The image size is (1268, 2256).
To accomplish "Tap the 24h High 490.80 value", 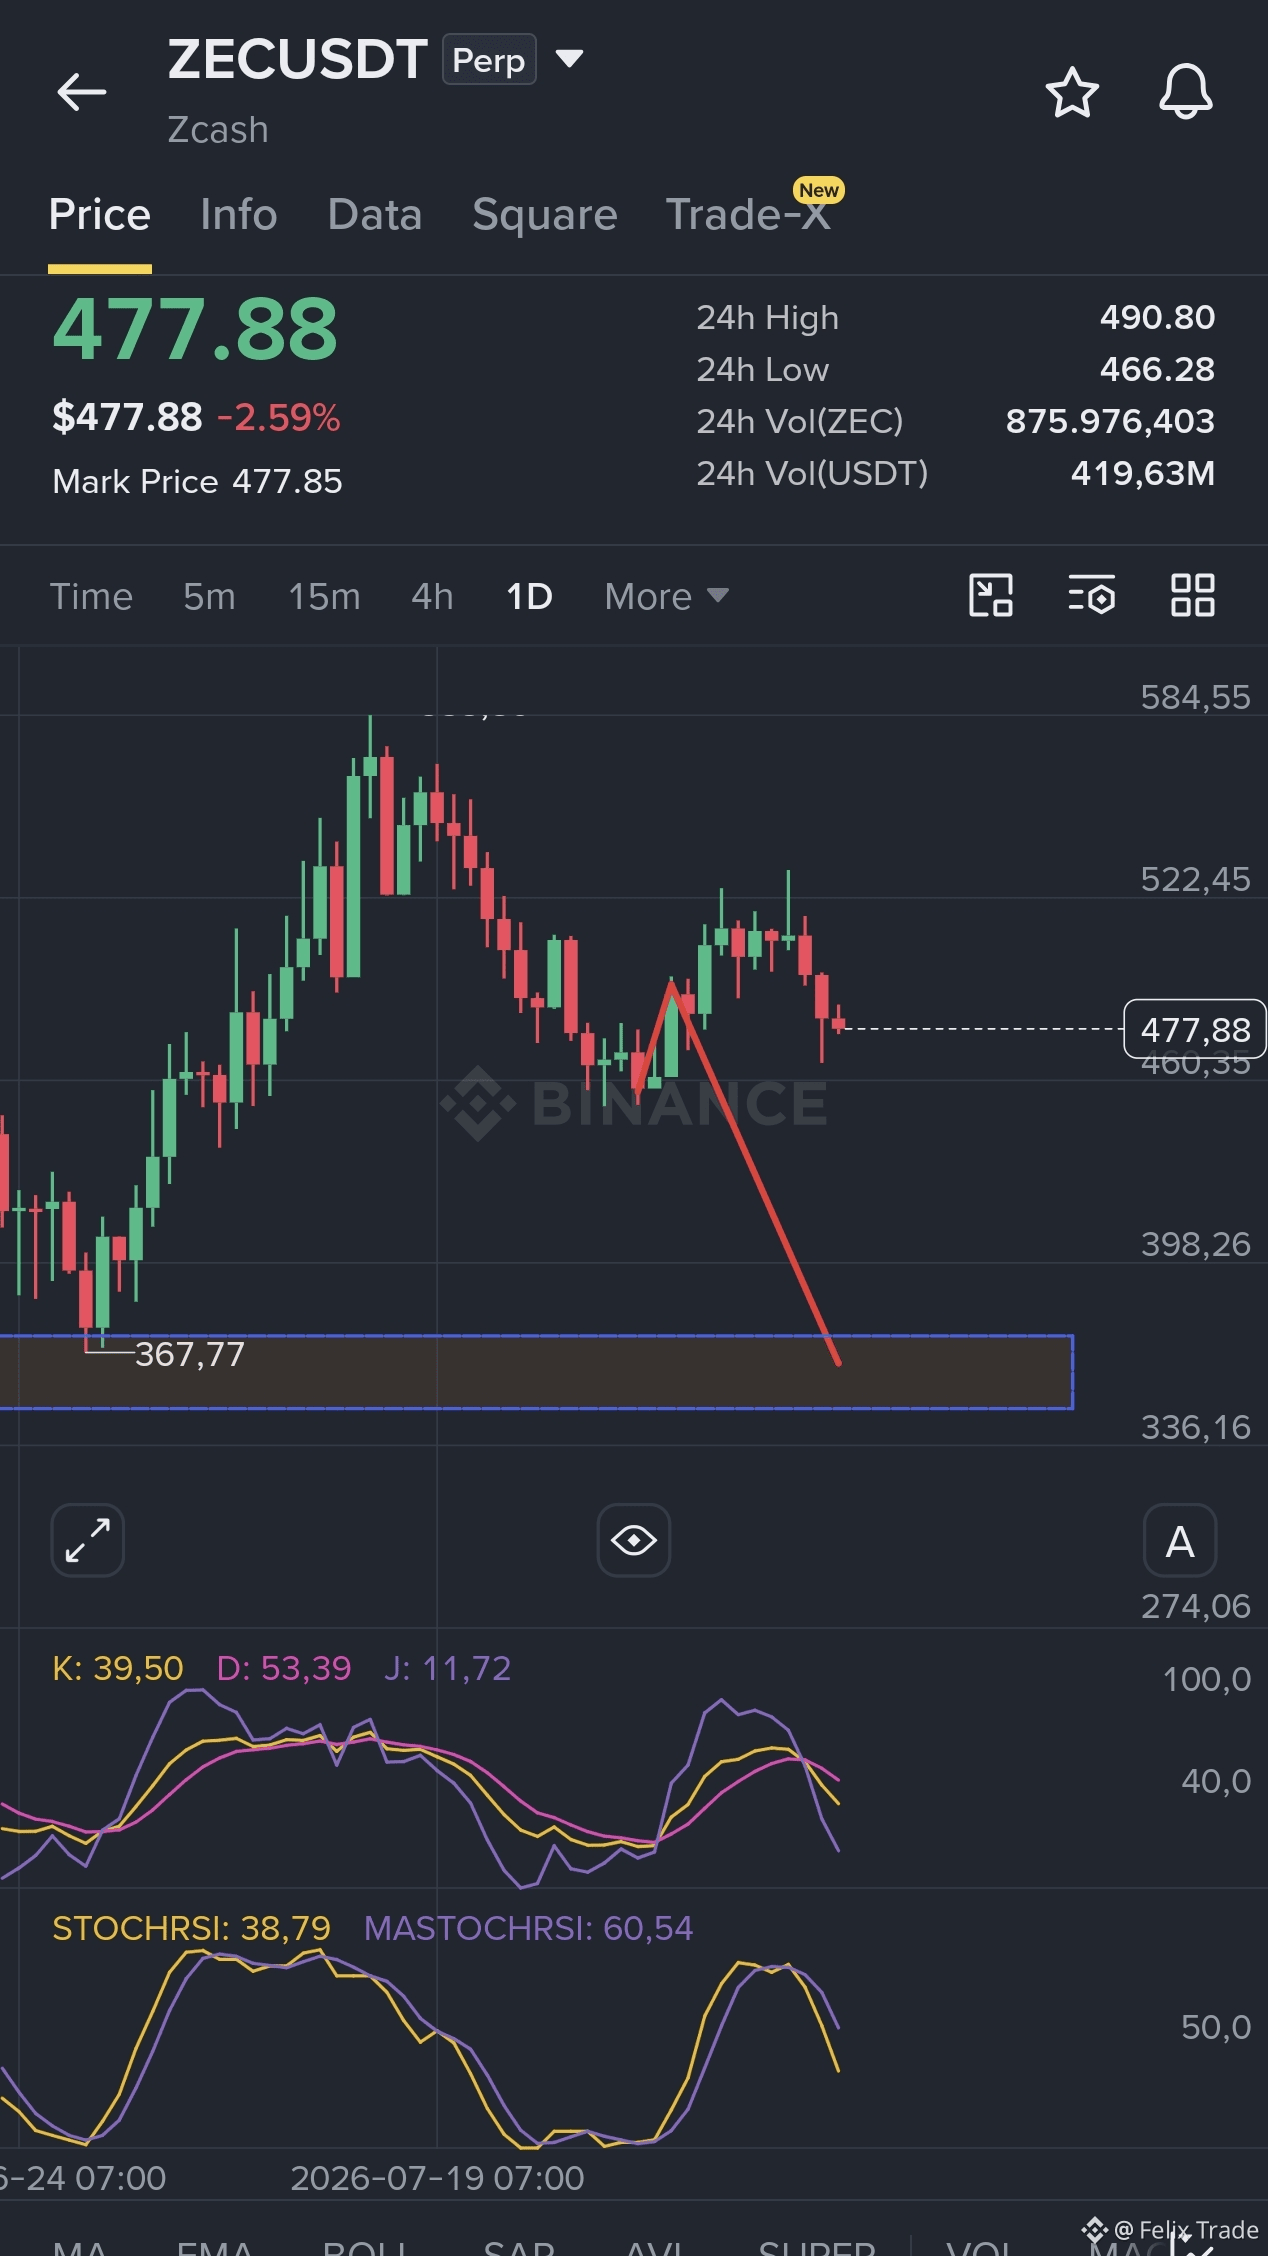I will pos(1157,318).
